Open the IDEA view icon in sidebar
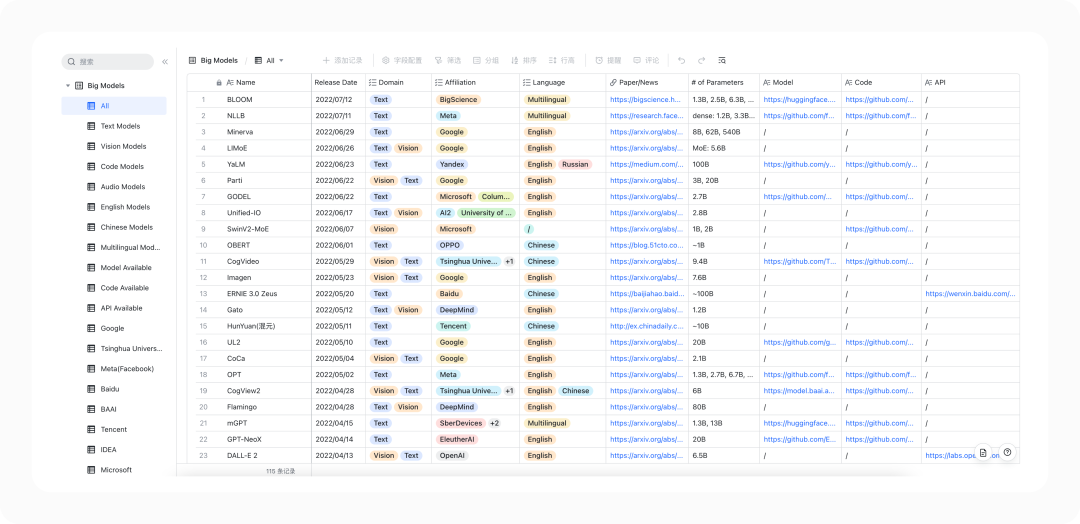This screenshot has width=1080, height=524. (91, 450)
